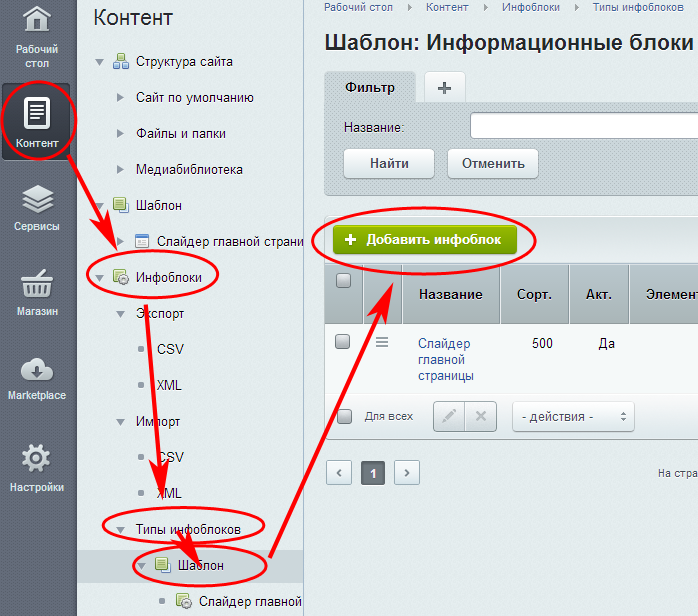Click icon of selected Шаблон under Типы инфоблоков
This screenshot has width=698, height=616.
tap(162, 565)
